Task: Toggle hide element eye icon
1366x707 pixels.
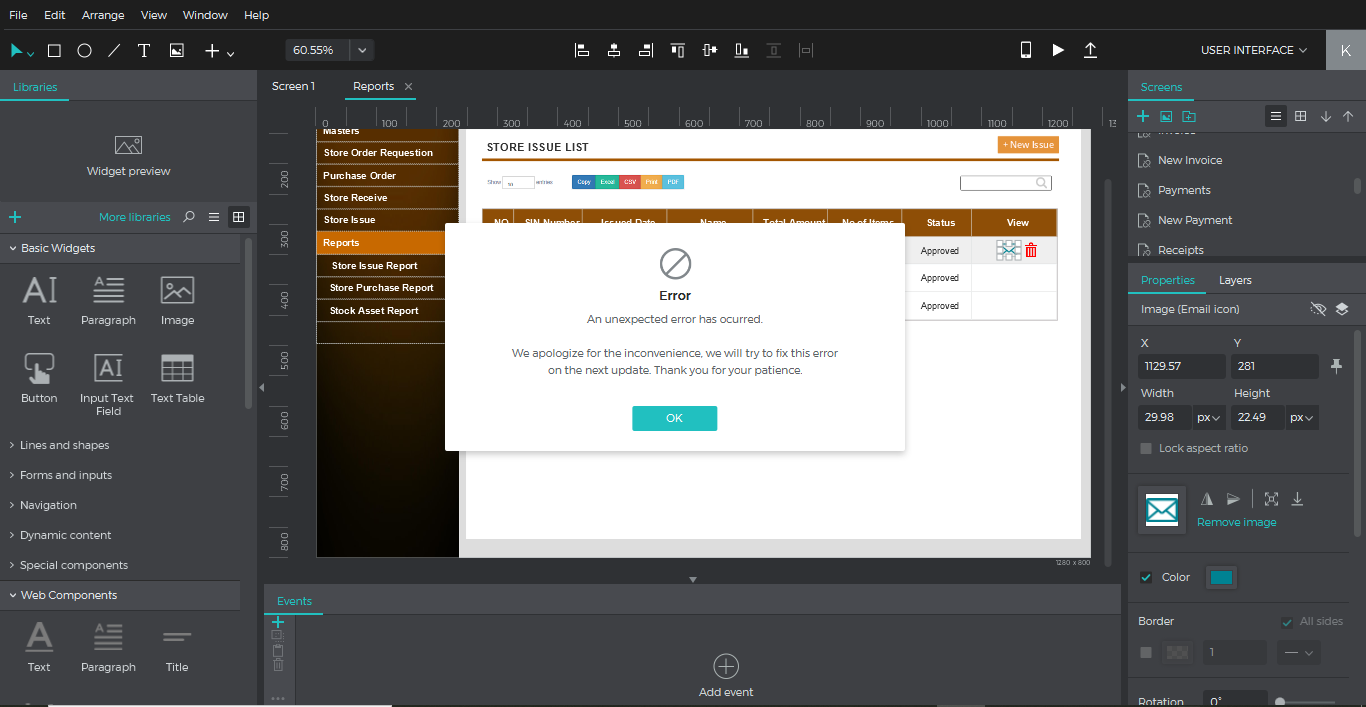Action: [1318, 309]
